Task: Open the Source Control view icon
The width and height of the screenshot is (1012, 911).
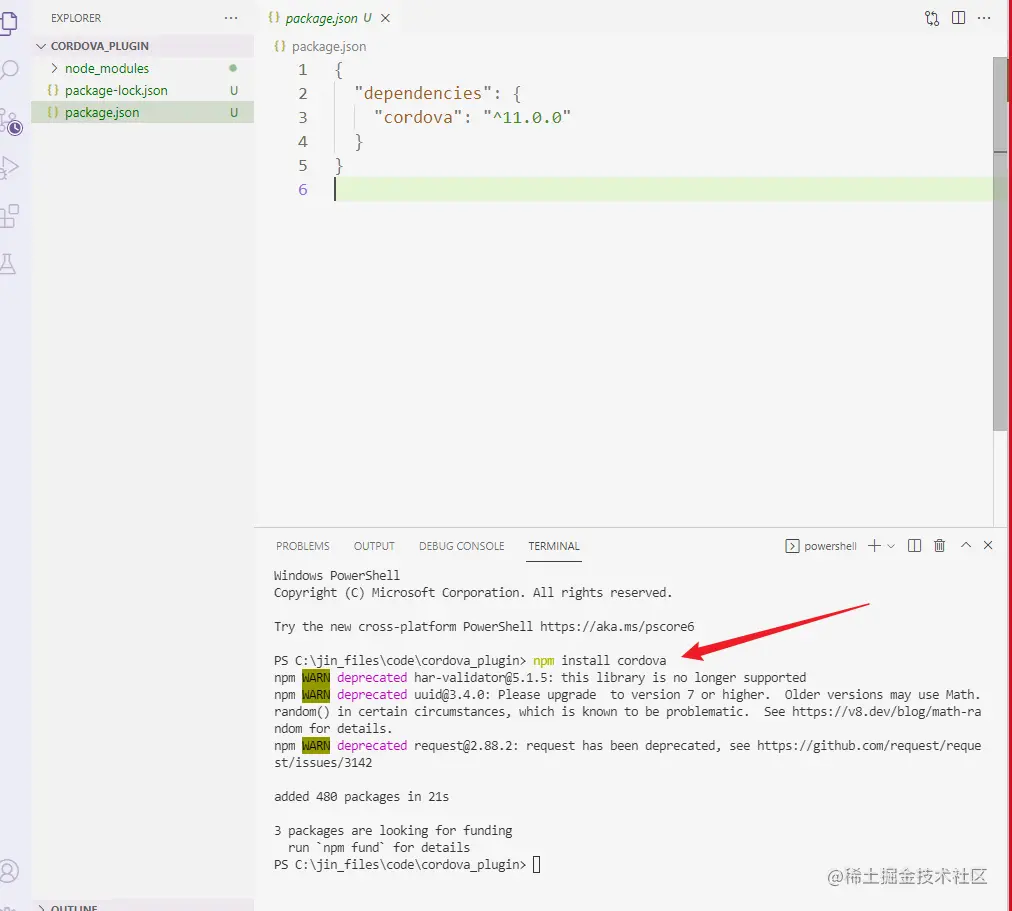Action: coord(10,122)
